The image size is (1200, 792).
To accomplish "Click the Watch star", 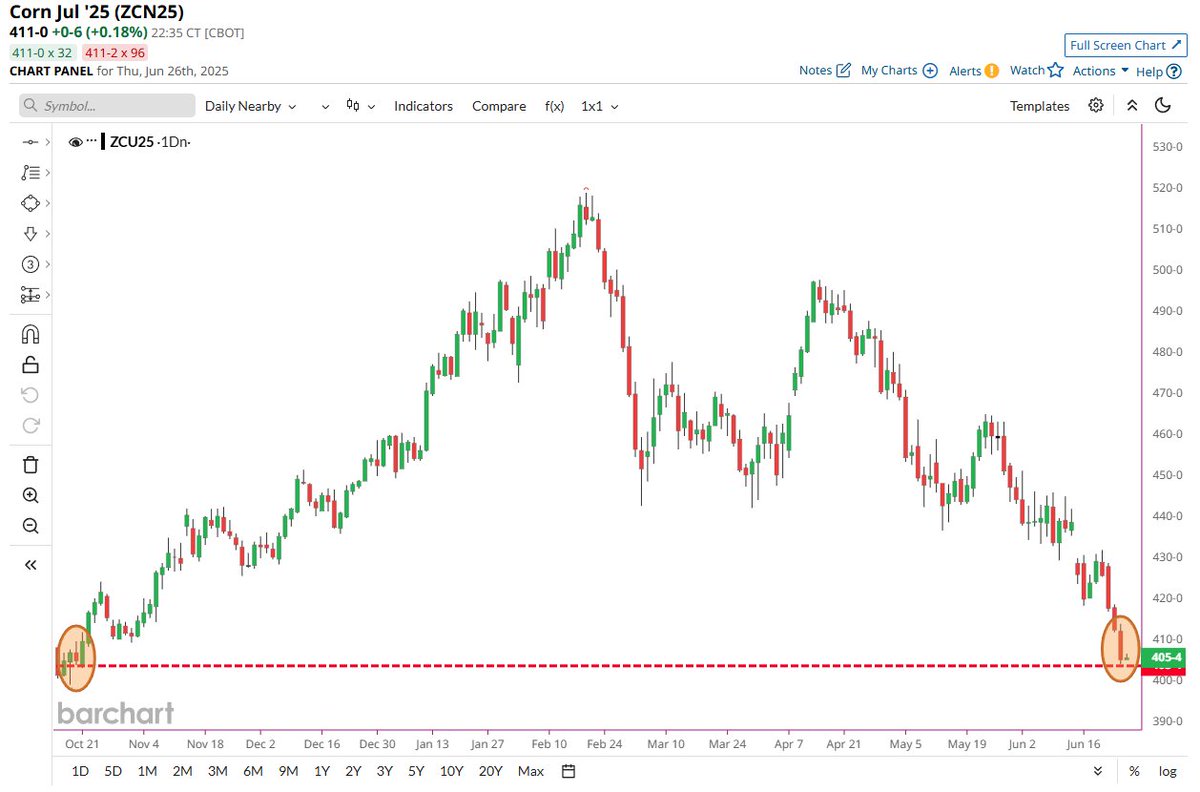I will point(1036,70).
